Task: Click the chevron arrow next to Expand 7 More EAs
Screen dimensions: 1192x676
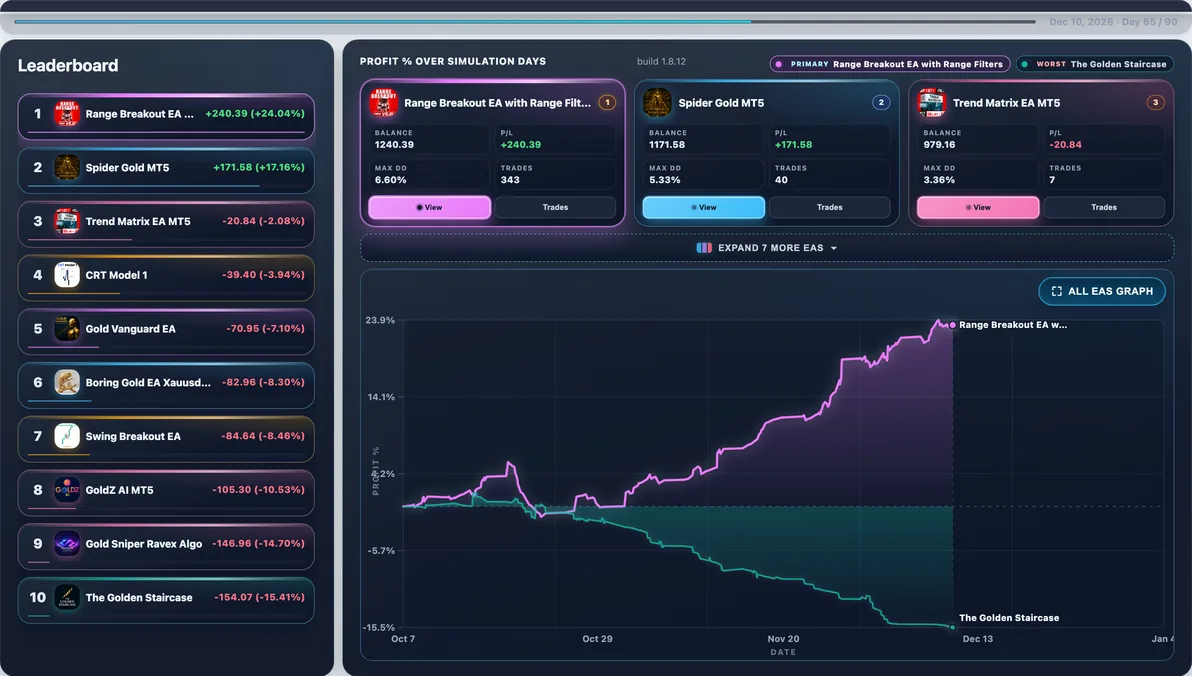Action: (833, 249)
